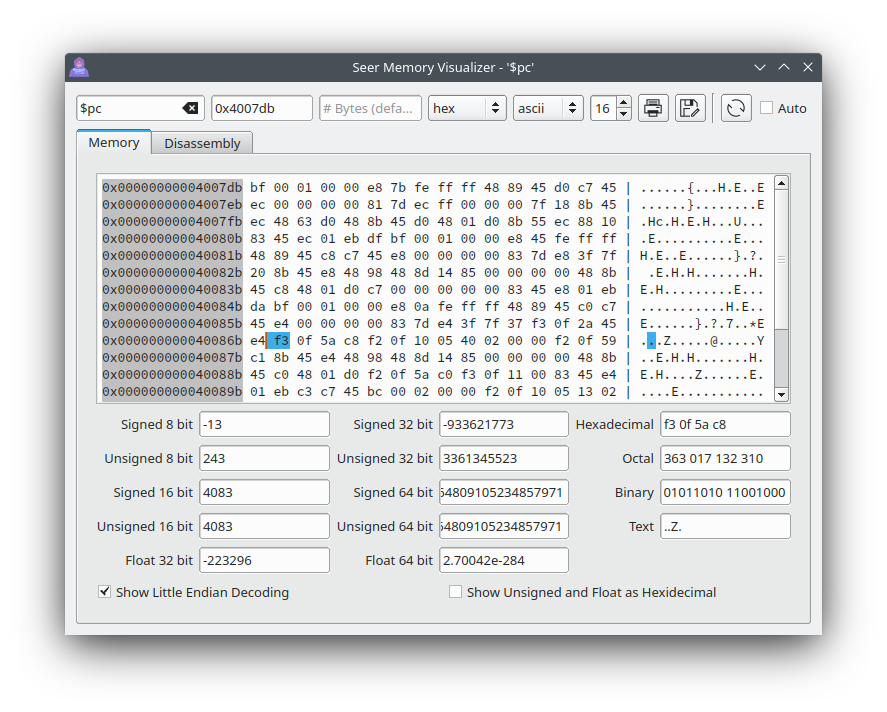Screen dimensions: 887x712
Task: Click address 0x000000000040086b
Action: click(172, 340)
